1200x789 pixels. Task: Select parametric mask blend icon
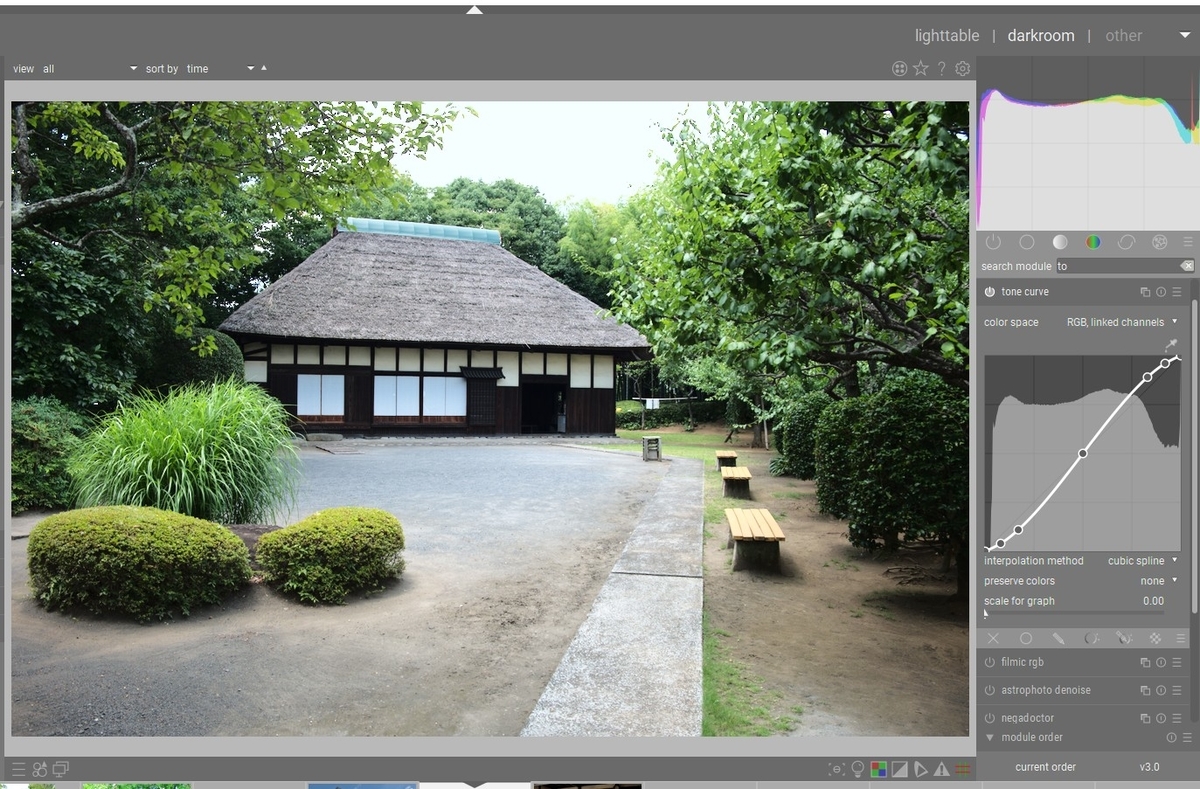coord(1091,638)
